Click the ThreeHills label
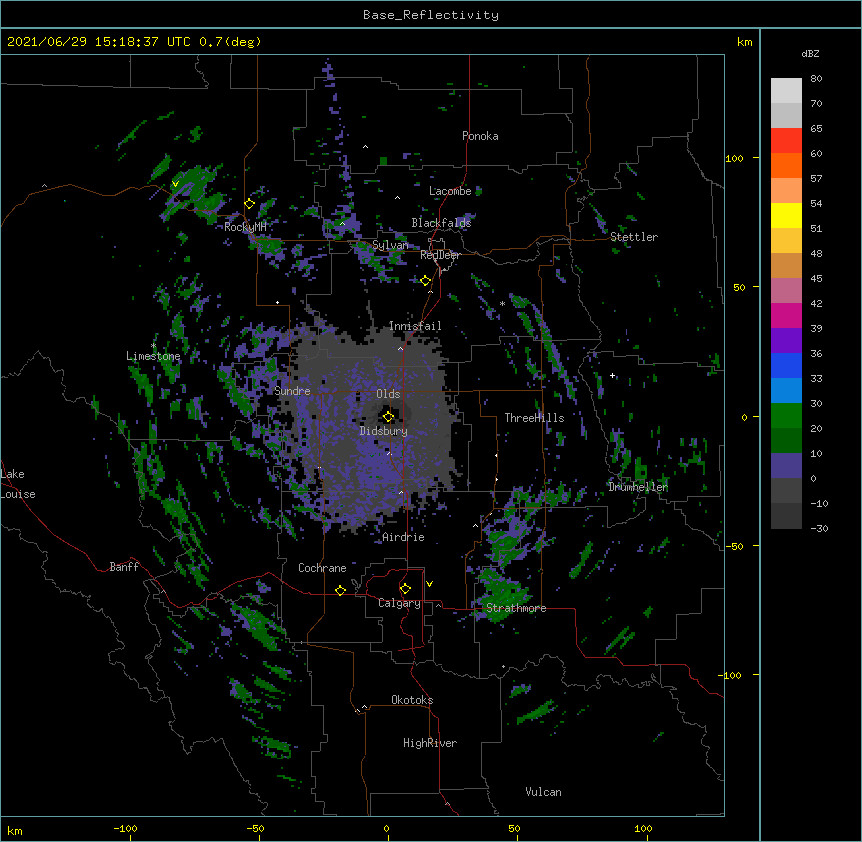The image size is (862, 842). [534, 418]
